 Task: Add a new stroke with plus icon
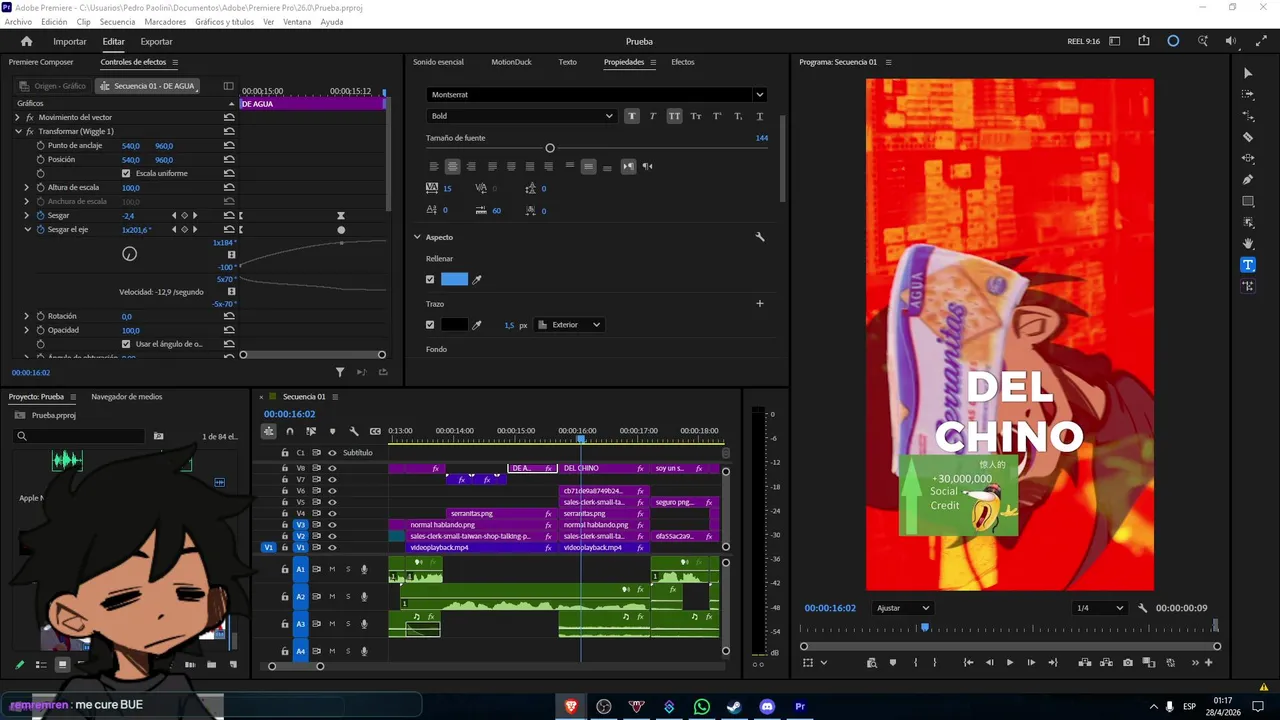click(760, 304)
